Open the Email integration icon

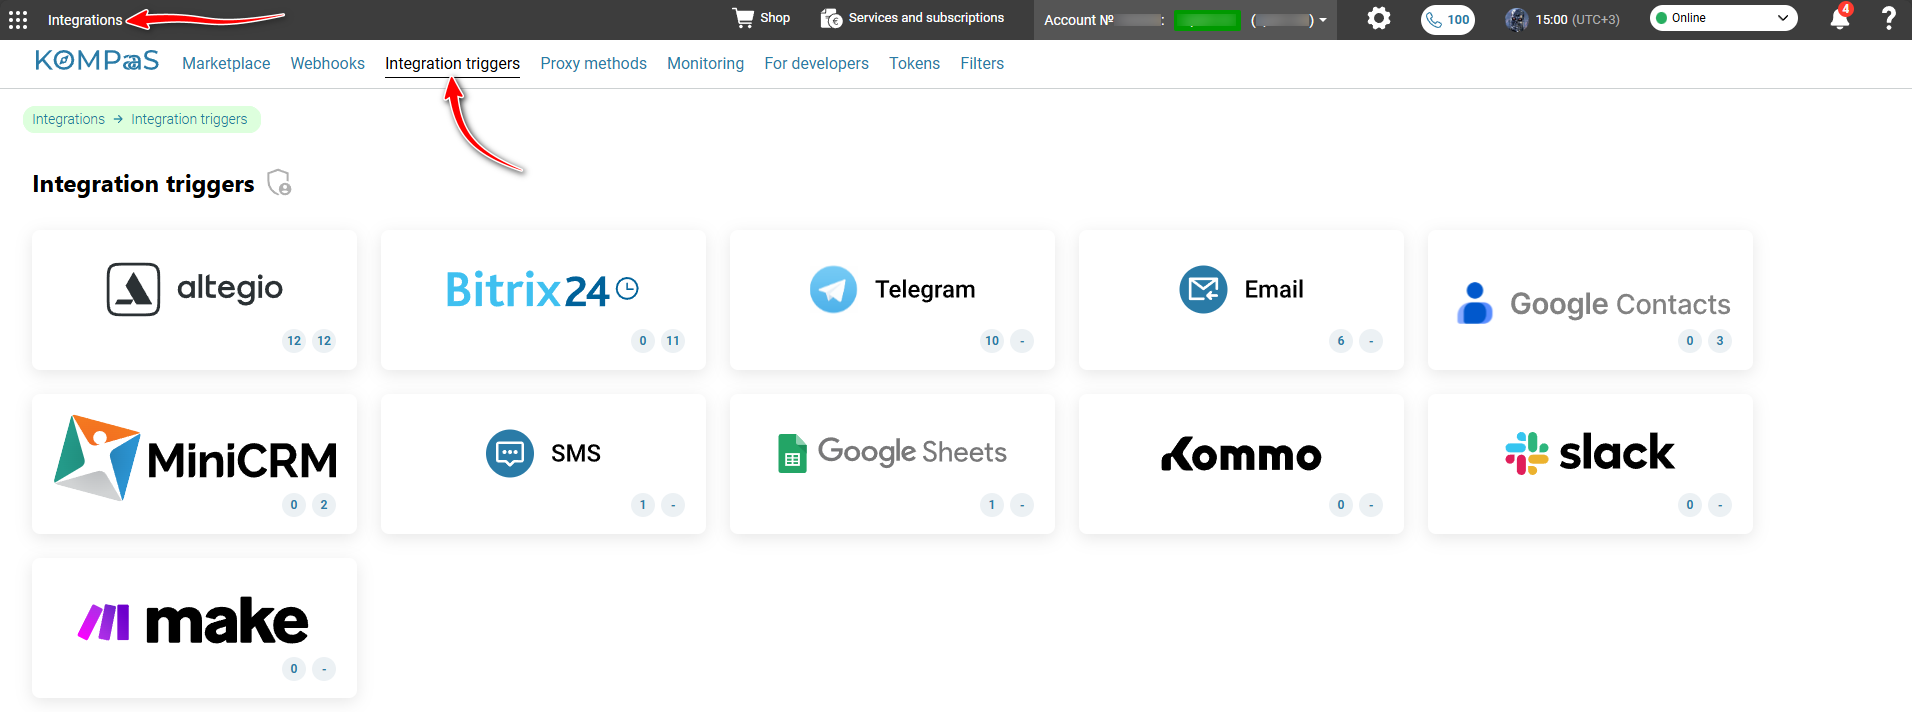pyautogui.click(x=1203, y=289)
